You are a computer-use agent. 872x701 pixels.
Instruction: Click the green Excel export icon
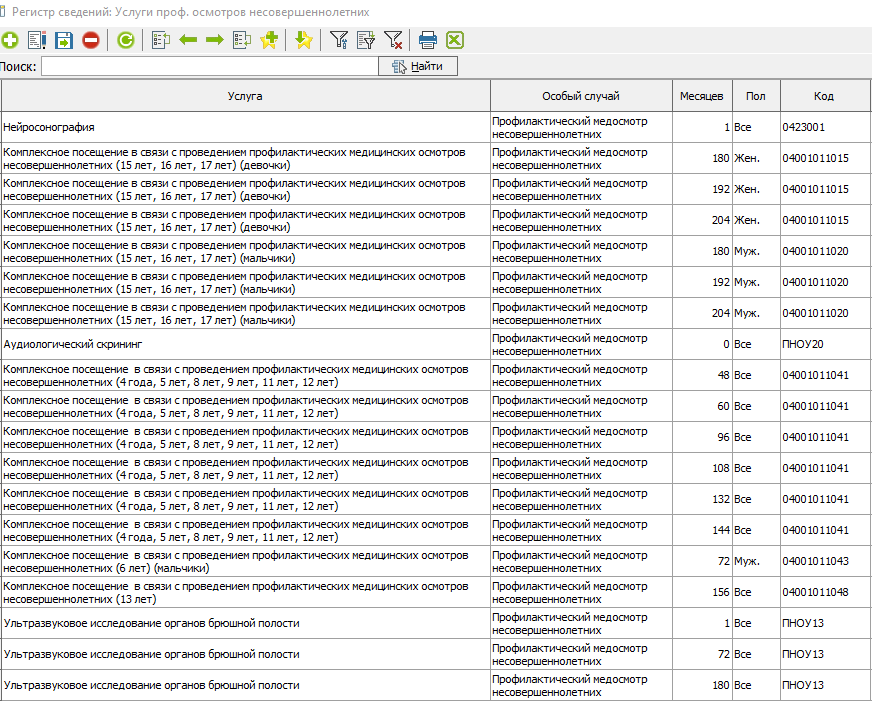pos(455,40)
